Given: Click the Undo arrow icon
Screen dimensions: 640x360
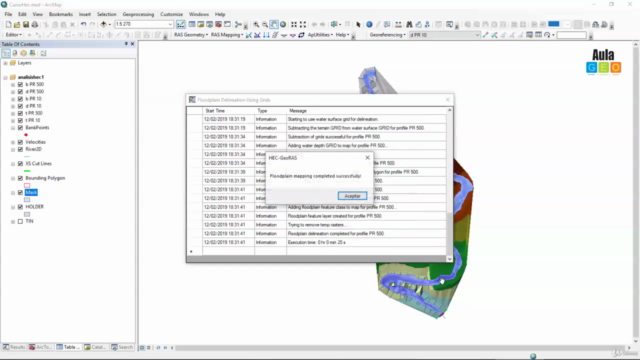Looking at the screenshot, I should 83,24.
